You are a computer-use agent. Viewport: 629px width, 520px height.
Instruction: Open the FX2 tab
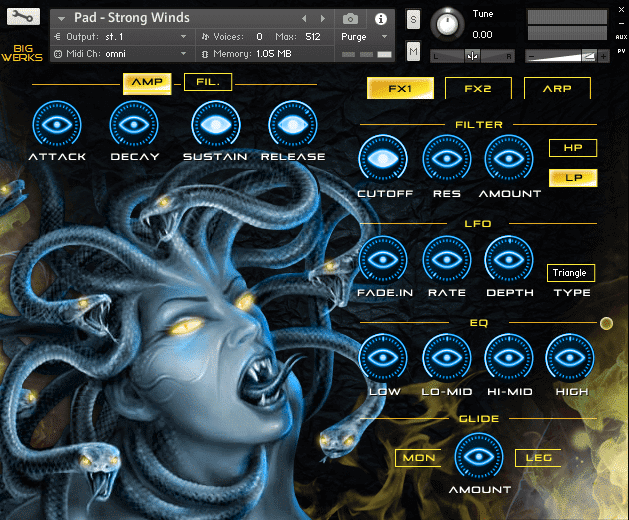(x=478, y=88)
